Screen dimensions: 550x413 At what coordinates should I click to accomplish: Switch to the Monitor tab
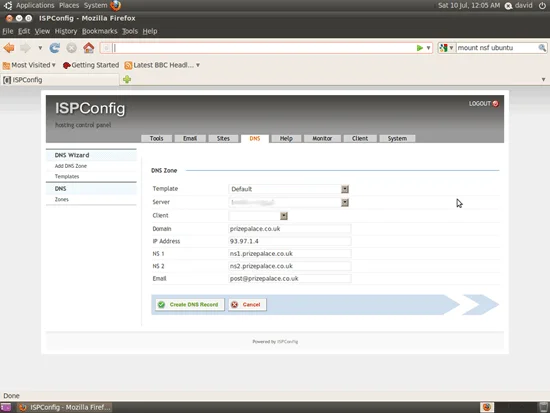coord(322,138)
